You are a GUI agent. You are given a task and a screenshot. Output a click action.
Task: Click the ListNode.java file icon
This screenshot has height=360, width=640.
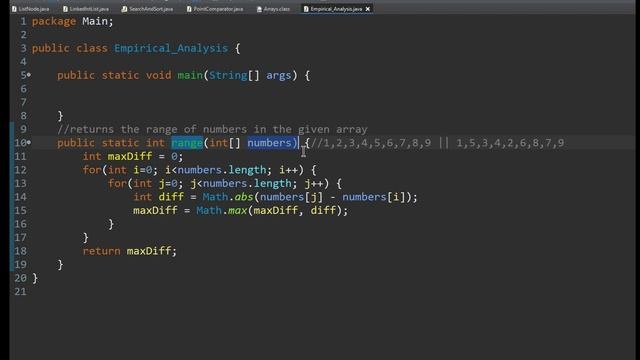pyautogui.click(x=14, y=9)
